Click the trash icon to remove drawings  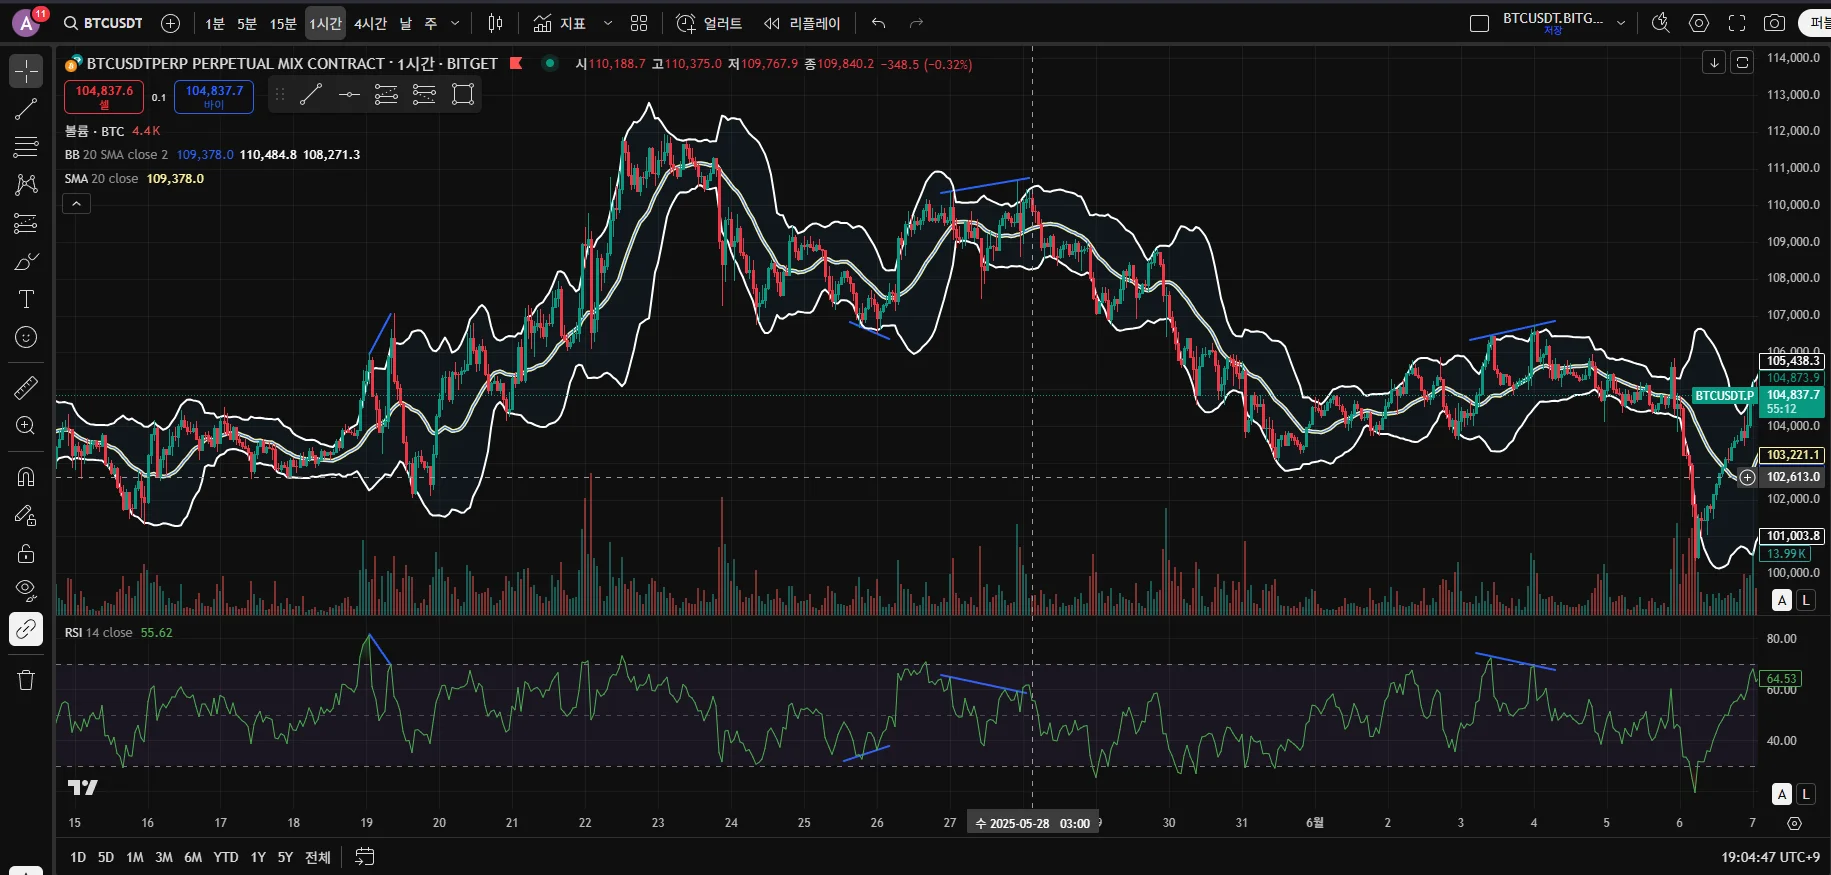[26, 680]
